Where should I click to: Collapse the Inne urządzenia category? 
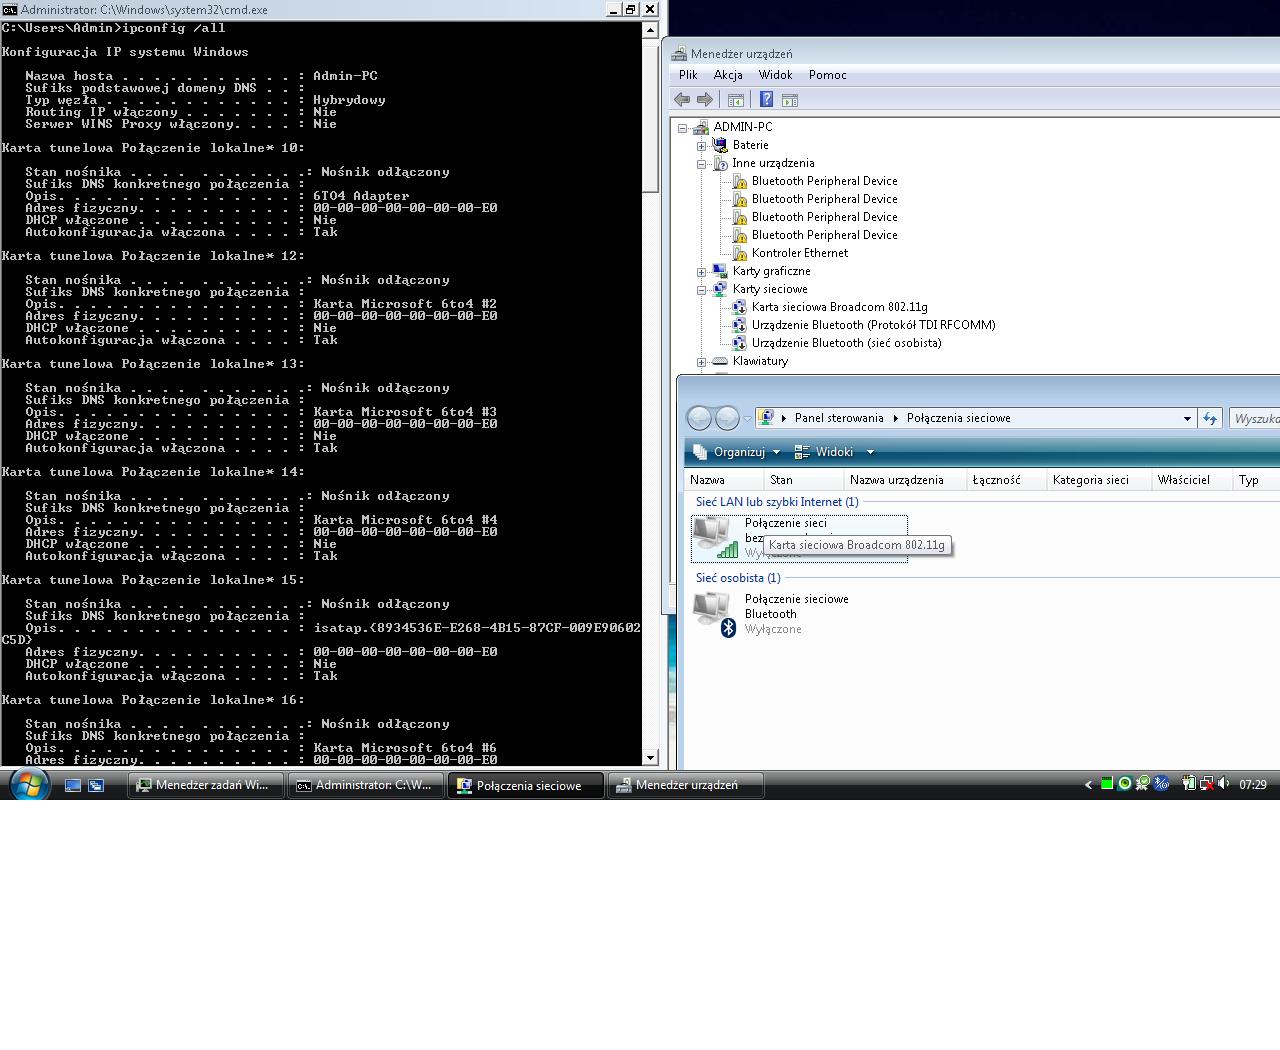pyautogui.click(x=702, y=164)
